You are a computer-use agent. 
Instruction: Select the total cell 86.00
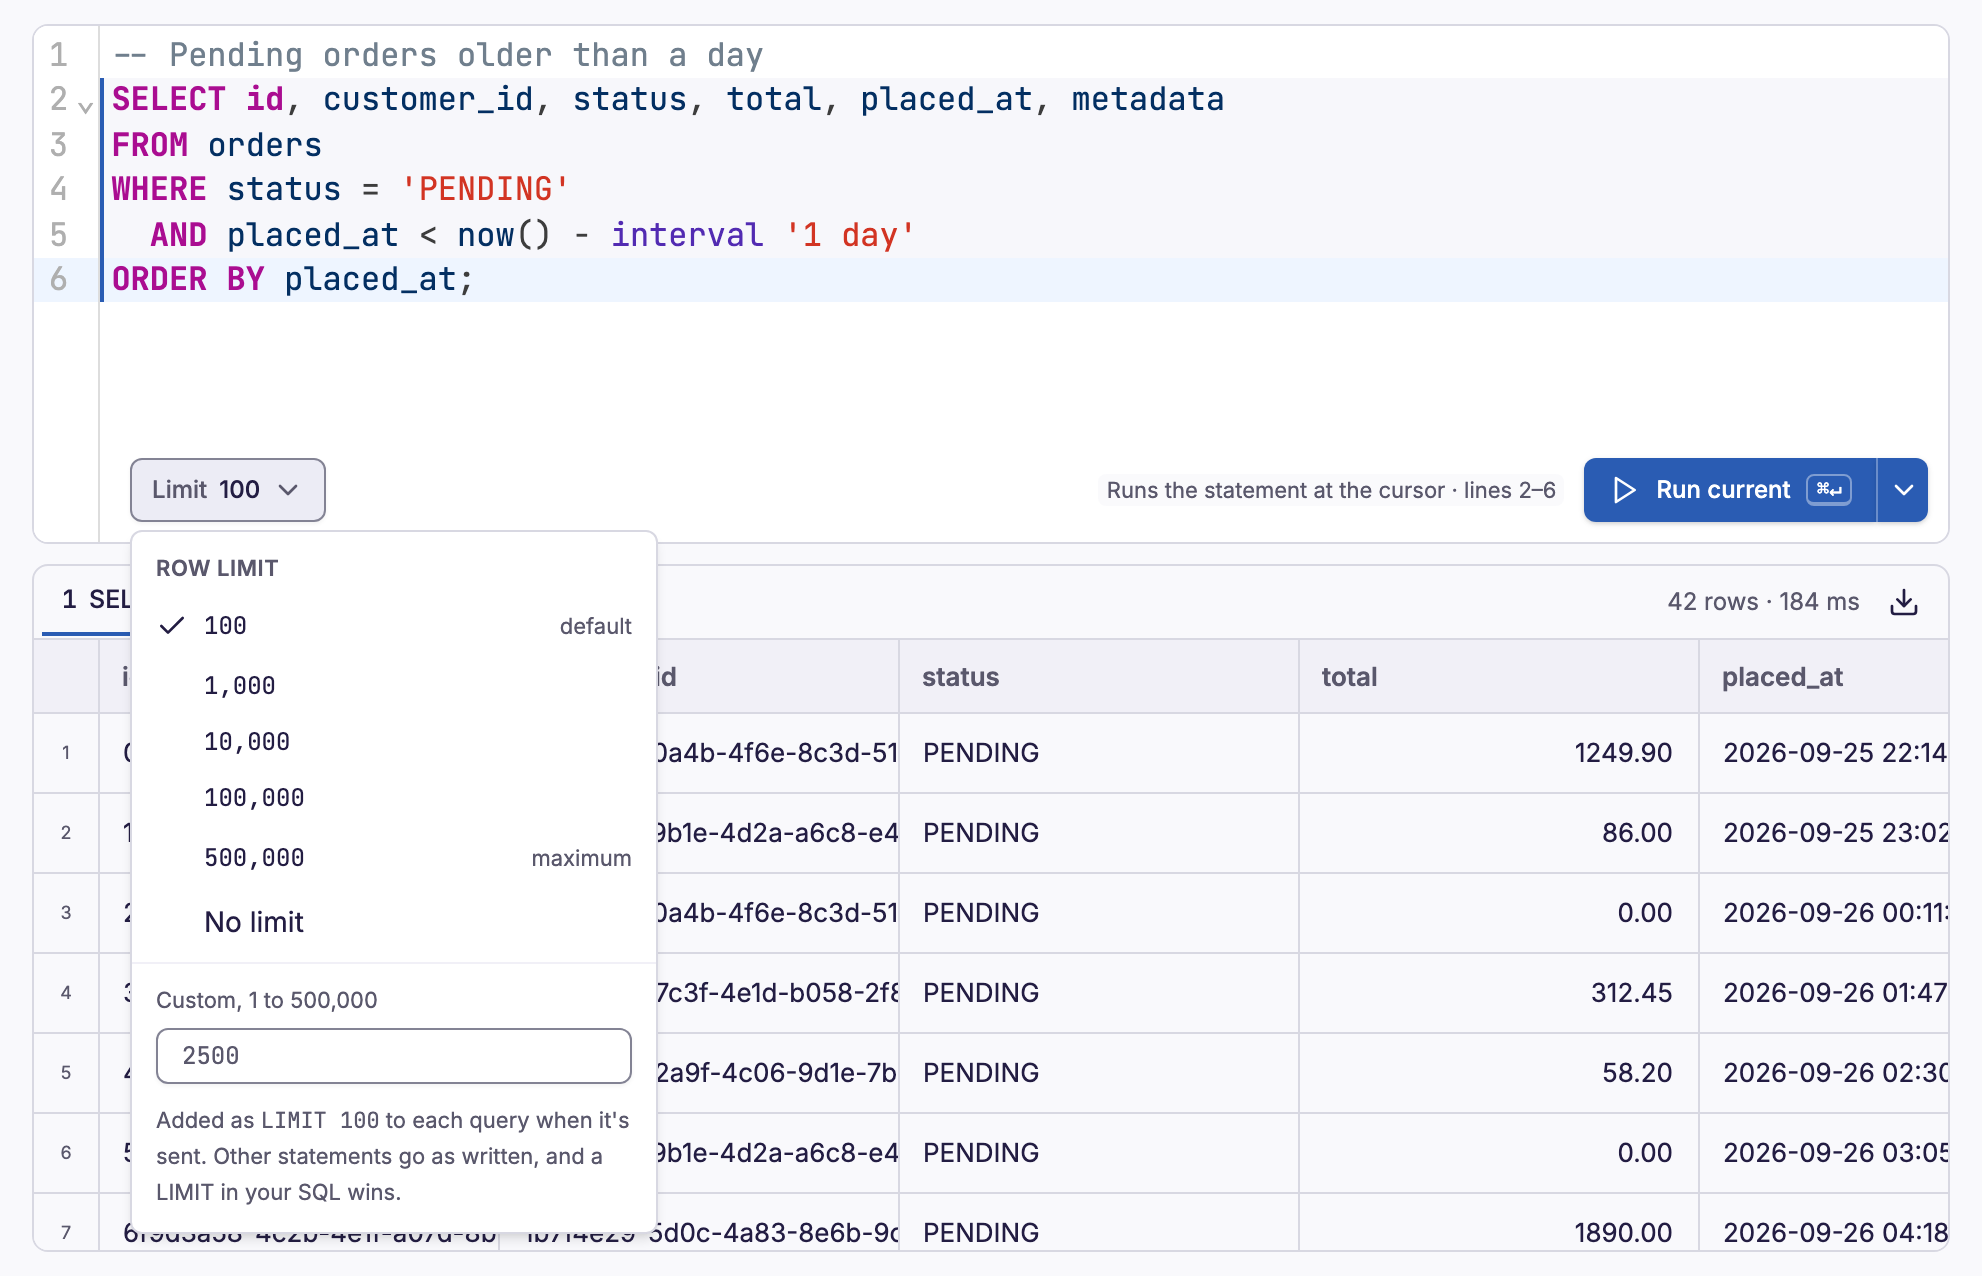pos(1498,833)
